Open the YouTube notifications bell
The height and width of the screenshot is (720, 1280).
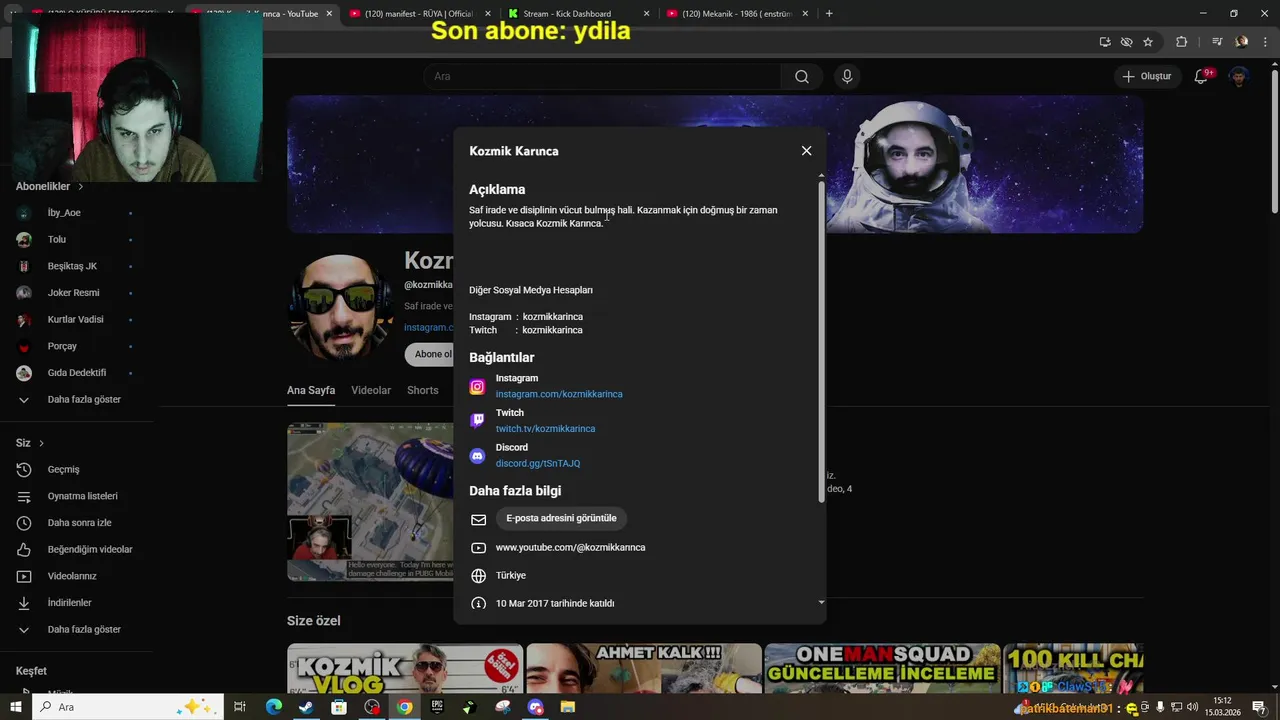[x=1202, y=77]
